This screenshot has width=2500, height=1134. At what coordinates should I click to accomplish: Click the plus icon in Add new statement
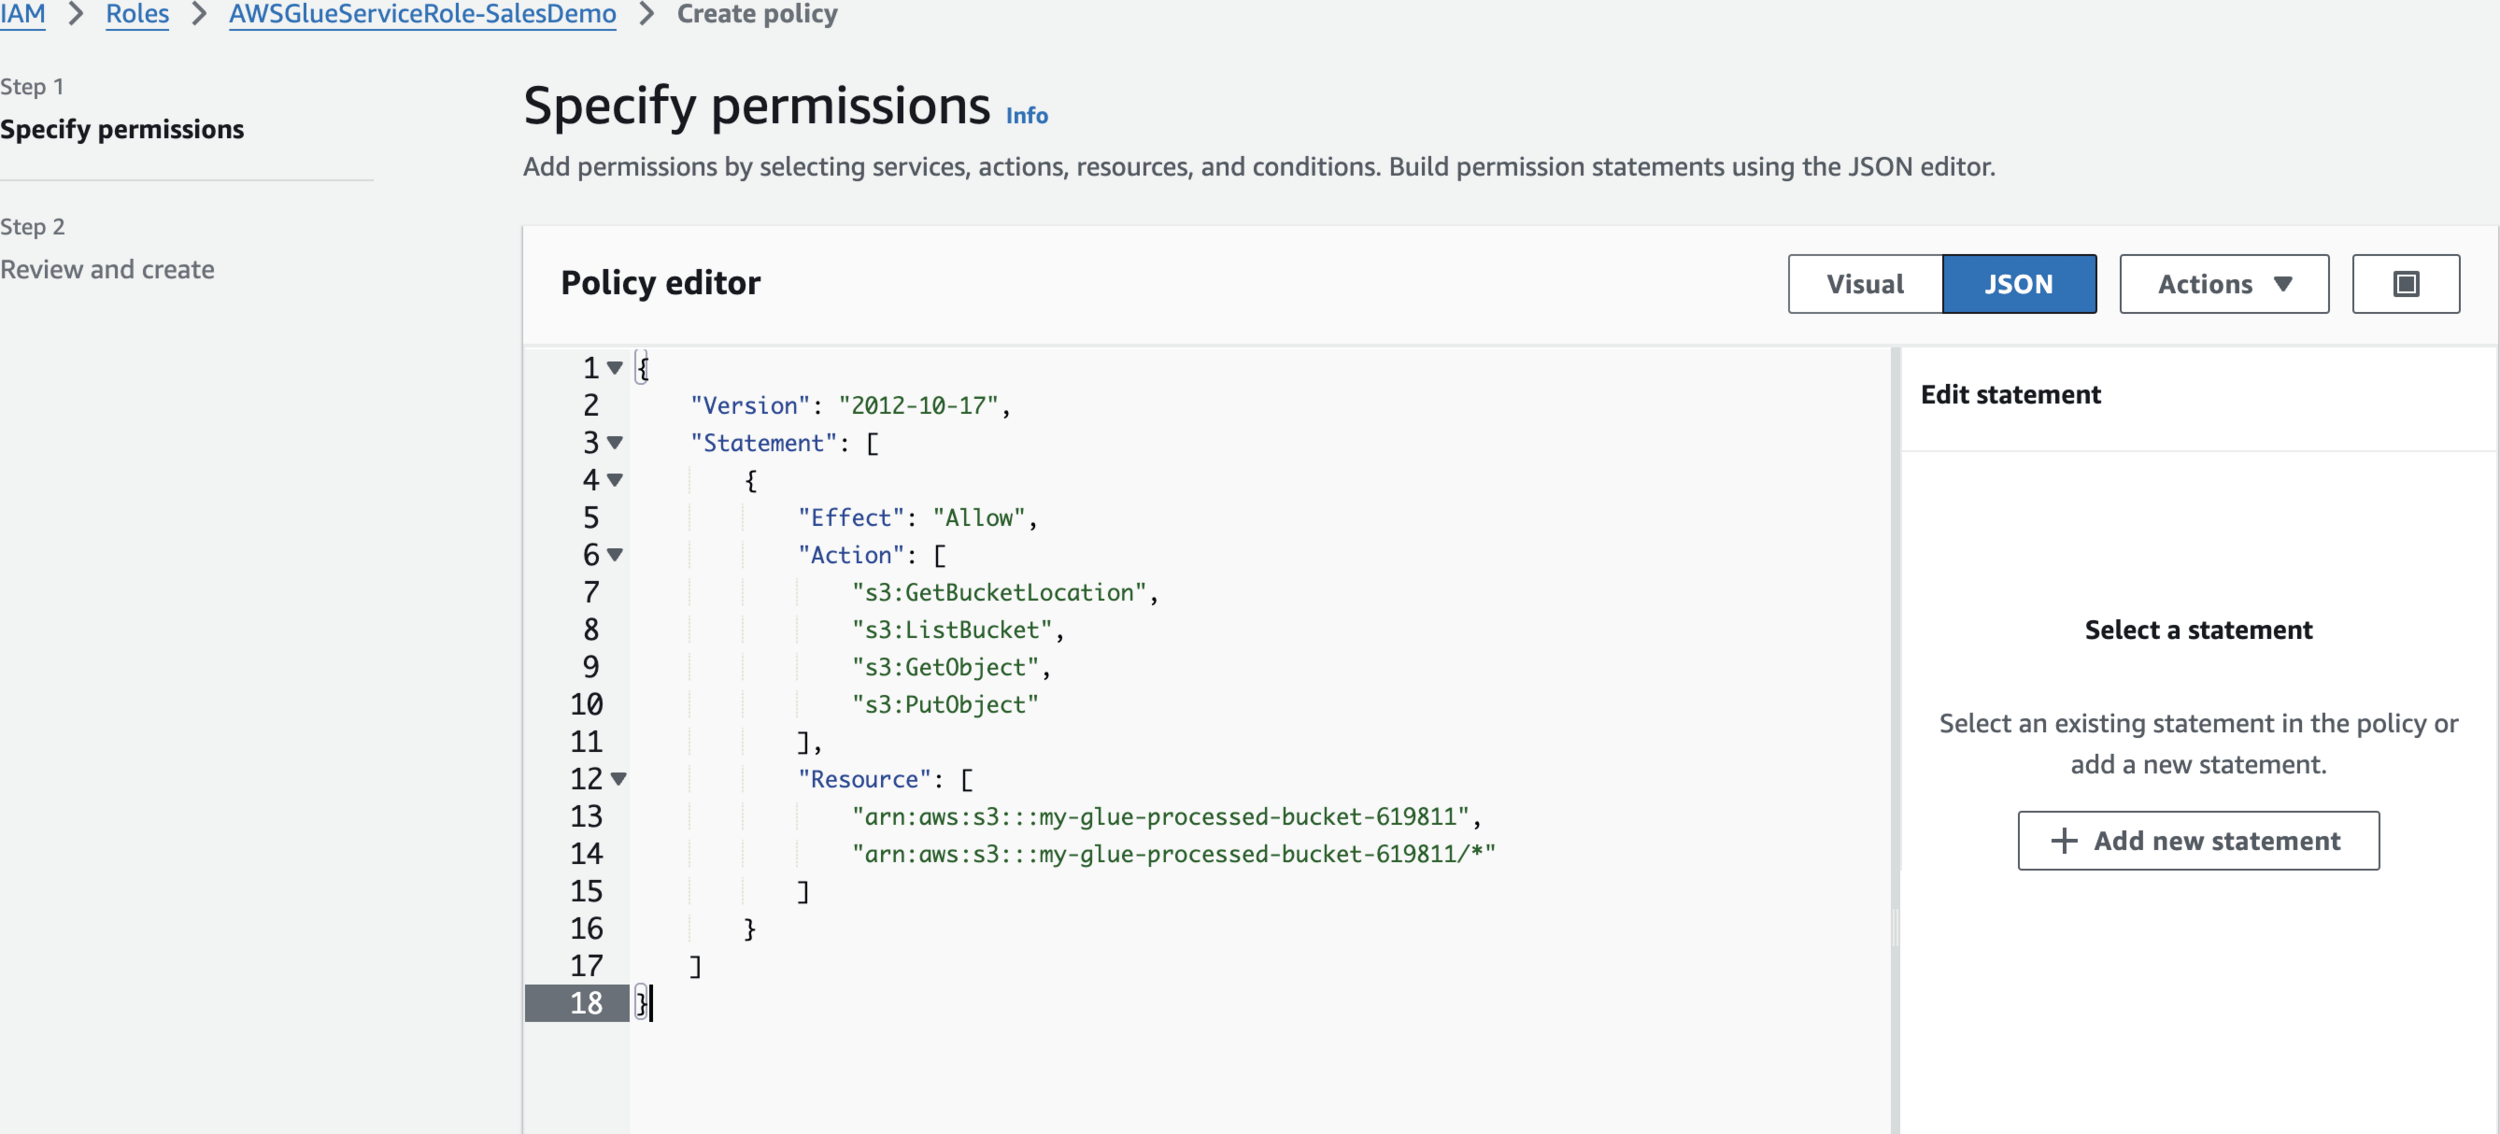[x=2063, y=840]
